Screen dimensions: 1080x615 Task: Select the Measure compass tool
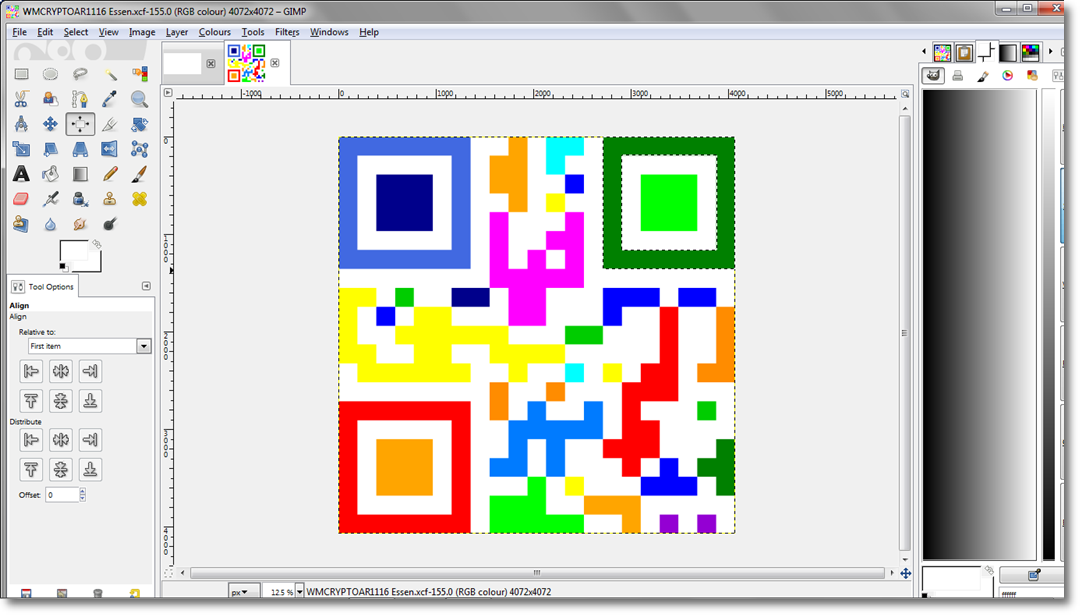(21, 124)
